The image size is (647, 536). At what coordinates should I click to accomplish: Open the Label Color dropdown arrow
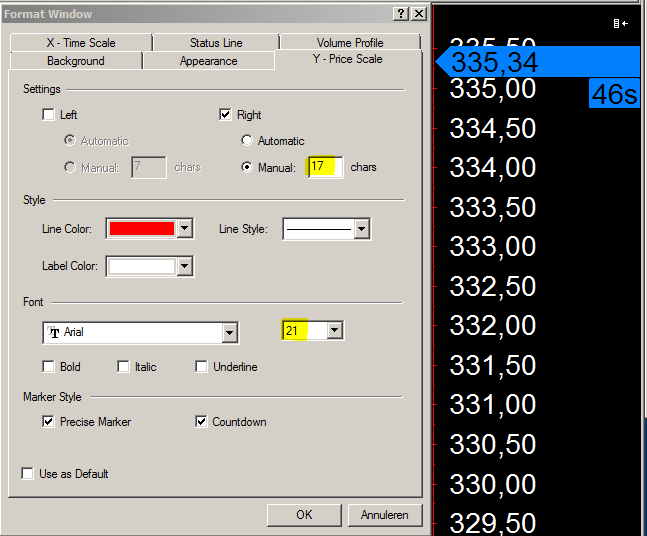point(184,266)
